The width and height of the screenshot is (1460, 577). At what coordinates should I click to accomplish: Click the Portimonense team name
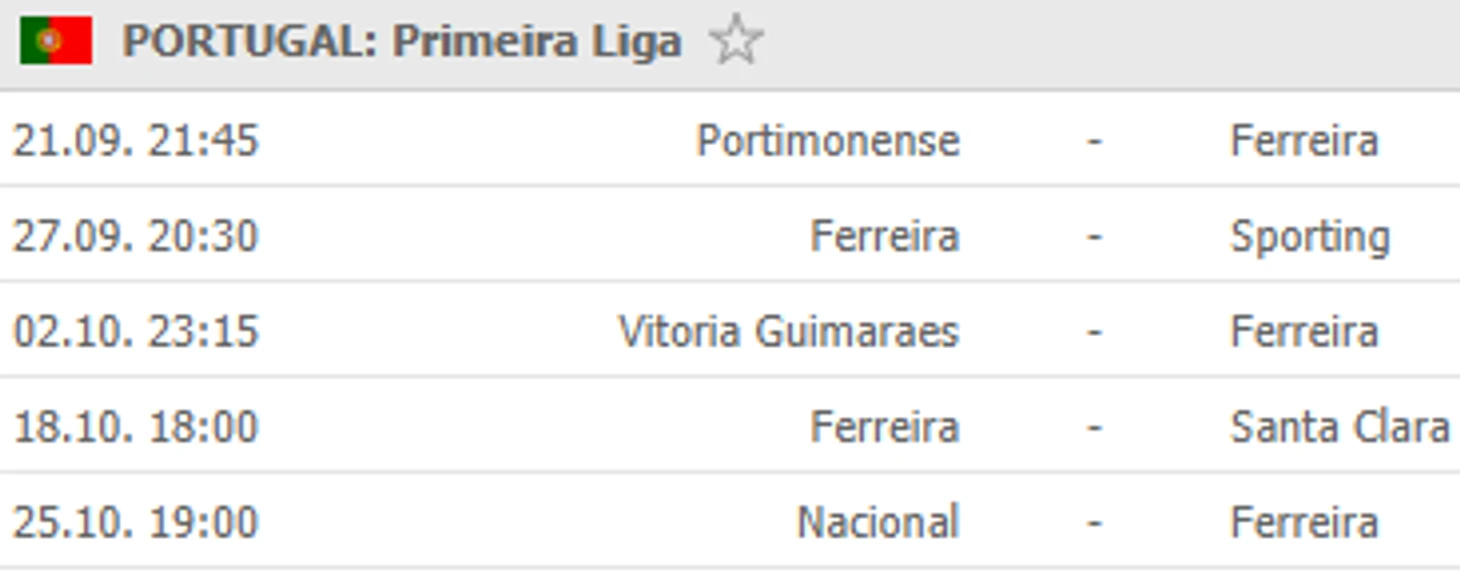click(x=828, y=140)
